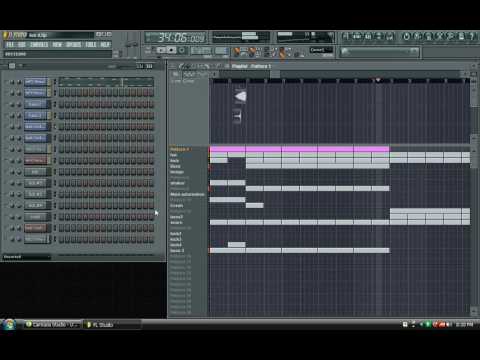This screenshot has height=360, width=480.
Task: Click the transport Record button
Action: point(182,50)
